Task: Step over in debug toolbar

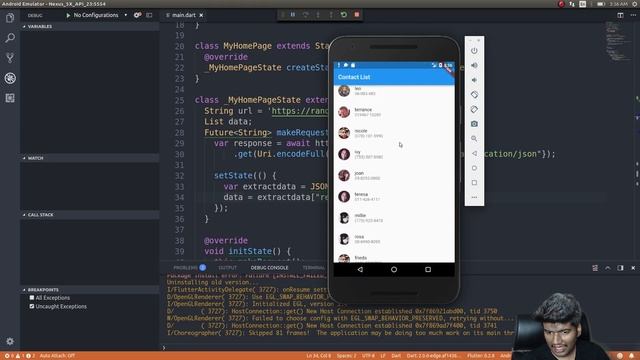Action: click(305, 15)
